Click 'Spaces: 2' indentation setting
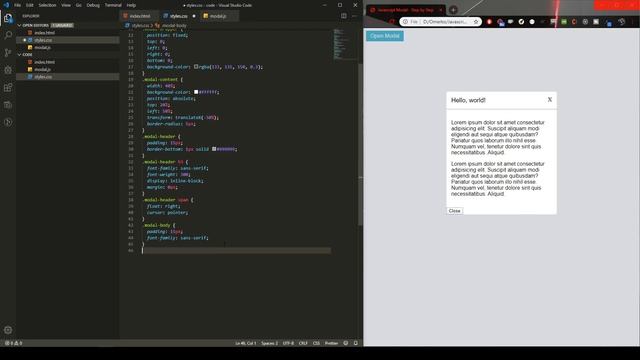 [x=269, y=343]
